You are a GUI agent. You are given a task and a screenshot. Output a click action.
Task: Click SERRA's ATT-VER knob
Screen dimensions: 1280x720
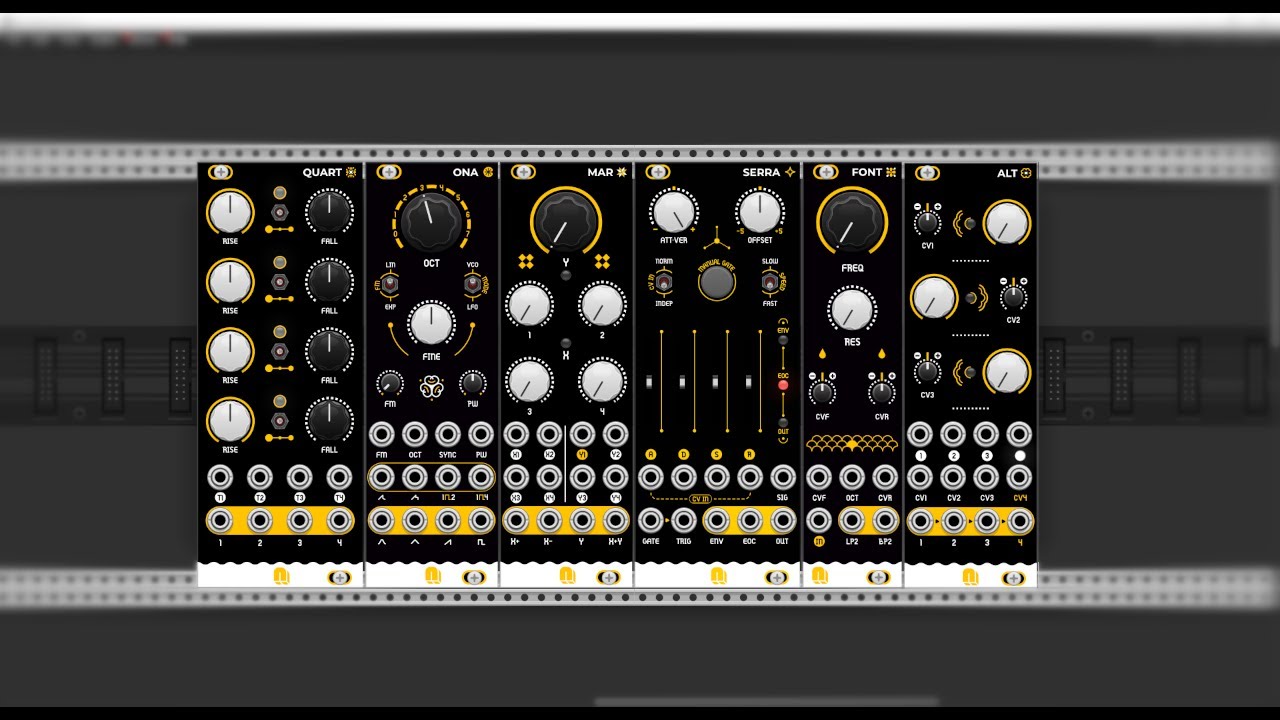tap(673, 211)
